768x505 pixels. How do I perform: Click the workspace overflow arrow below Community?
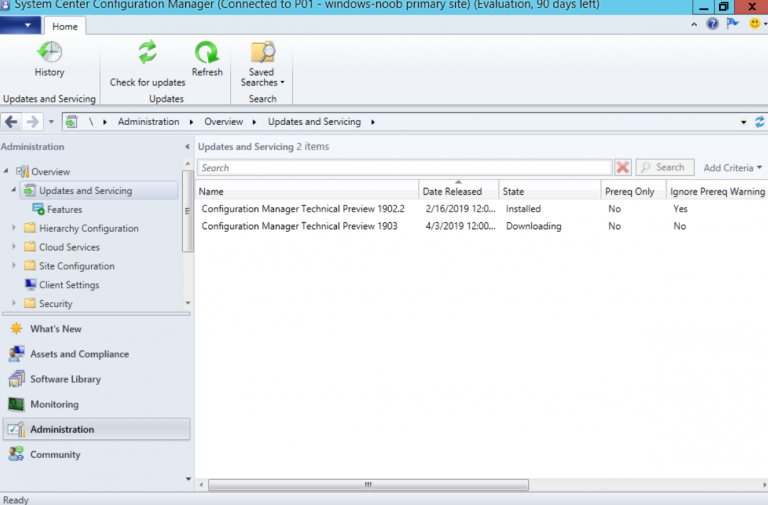point(189,479)
